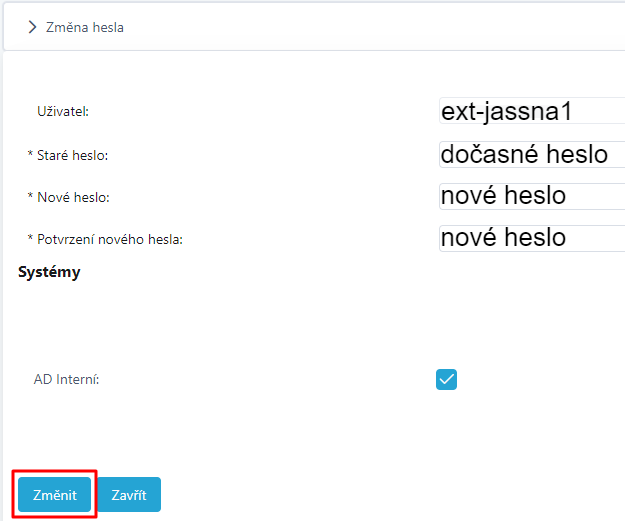Click the AD Interní label text

(x=66, y=379)
